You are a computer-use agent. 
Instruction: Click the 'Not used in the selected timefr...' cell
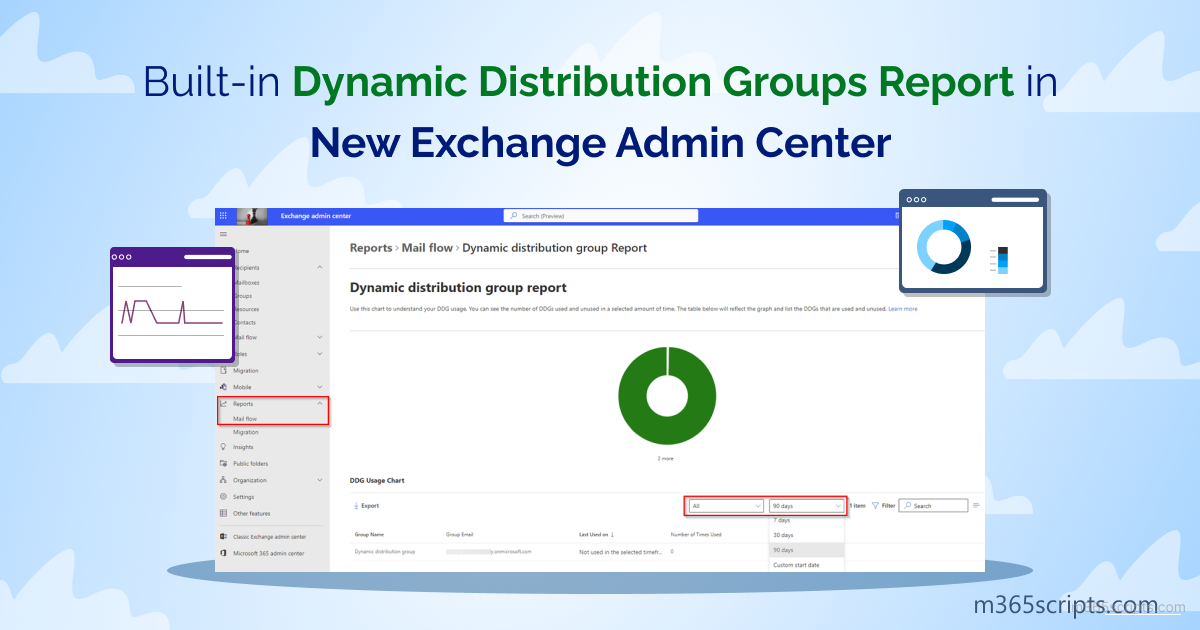tap(619, 551)
